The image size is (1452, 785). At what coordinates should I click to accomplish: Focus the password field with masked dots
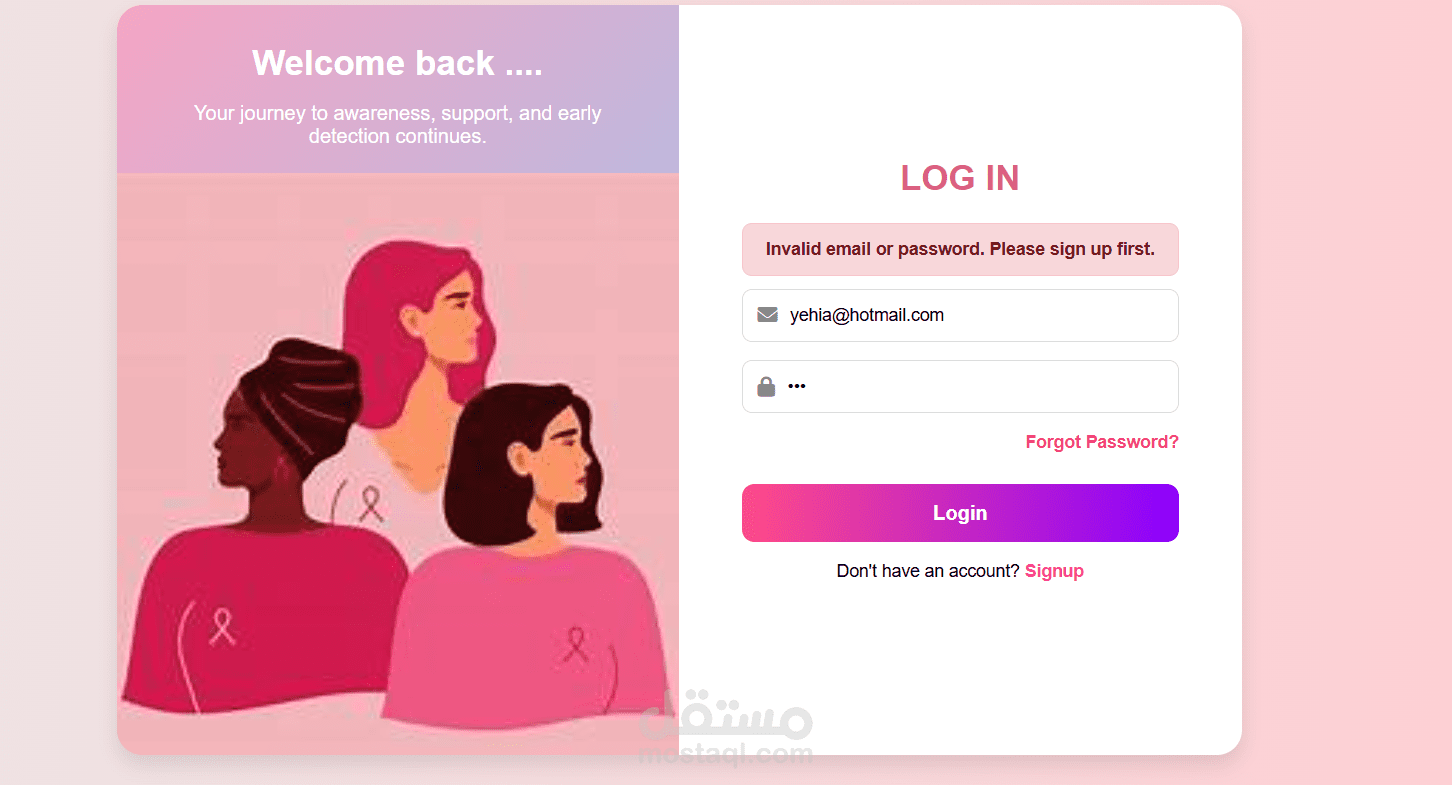pyautogui.click(x=960, y=386)
